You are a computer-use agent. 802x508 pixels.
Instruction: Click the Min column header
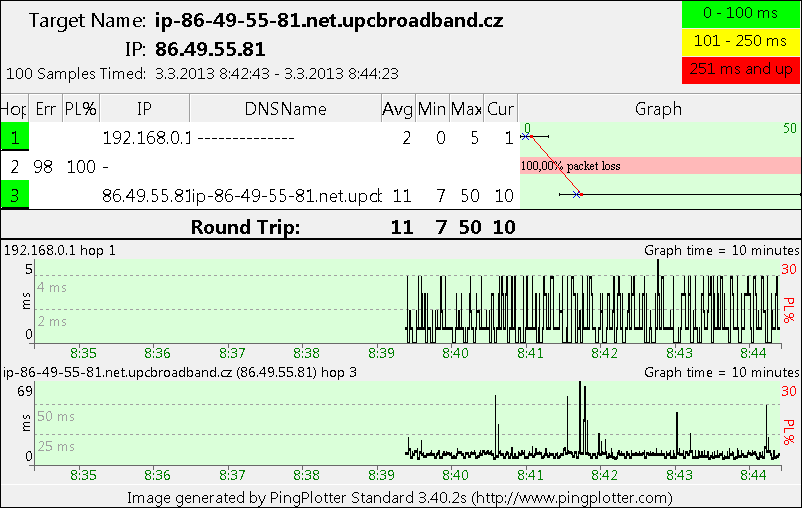point(432,108)
